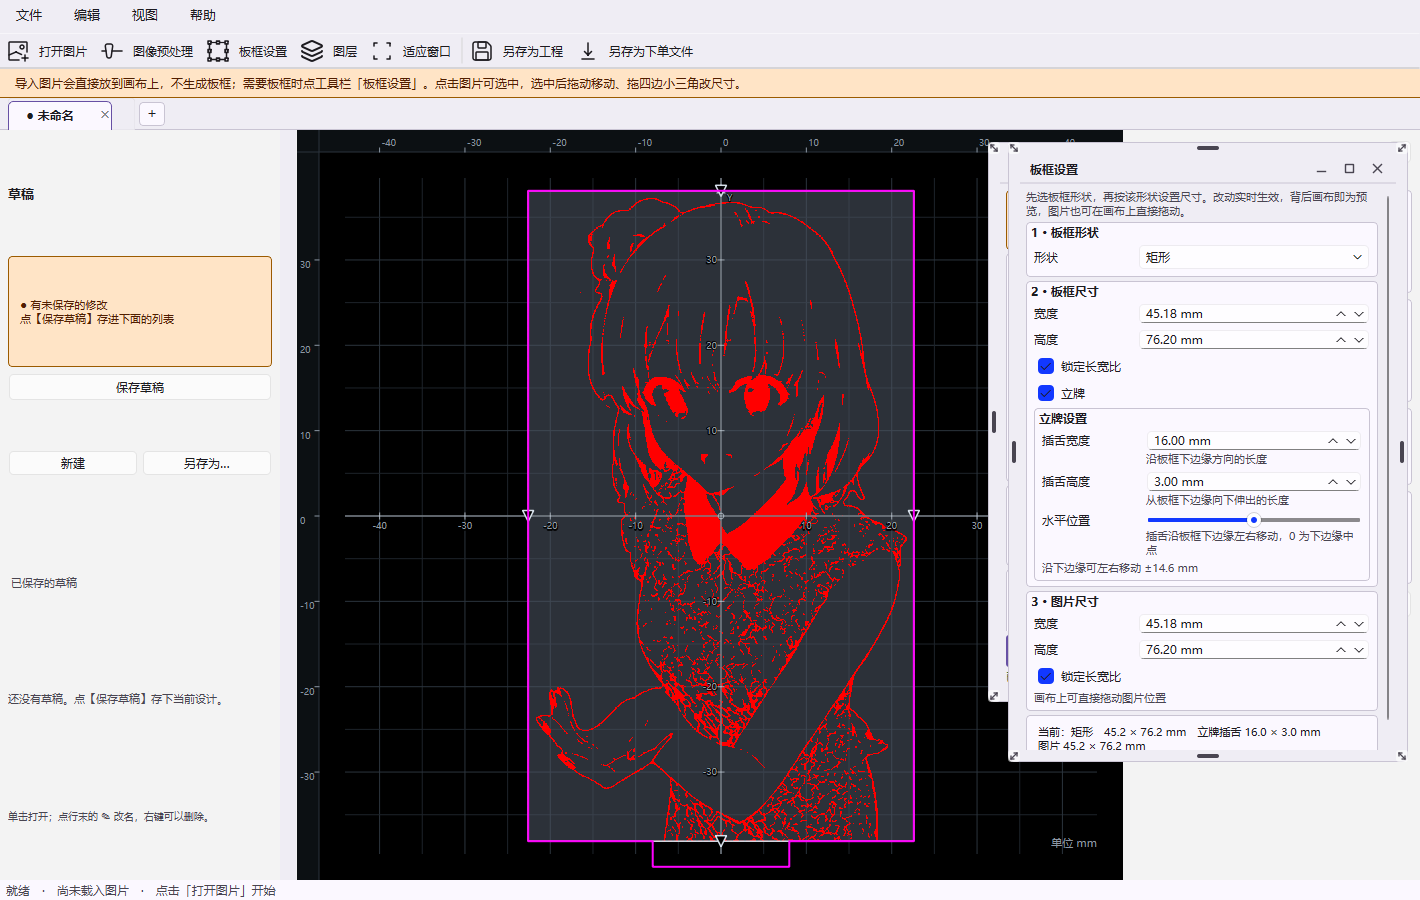Click the right edge triangle handle of the frame

[914, 515]
